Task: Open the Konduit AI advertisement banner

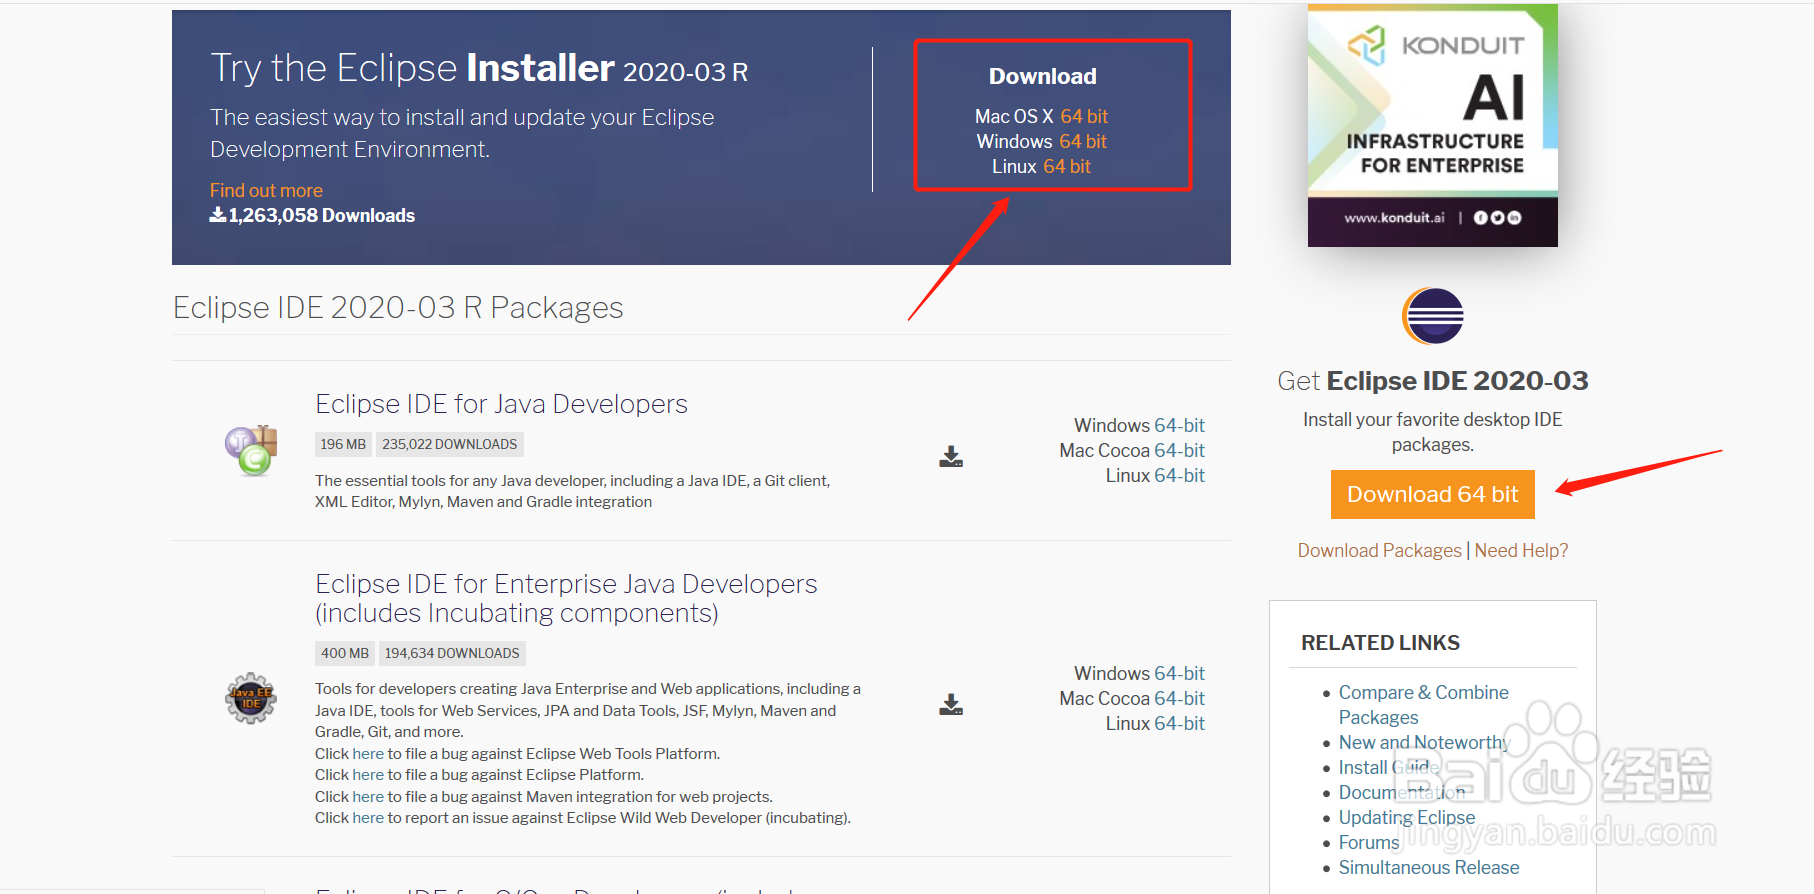Action: [x=1433, y=126]
